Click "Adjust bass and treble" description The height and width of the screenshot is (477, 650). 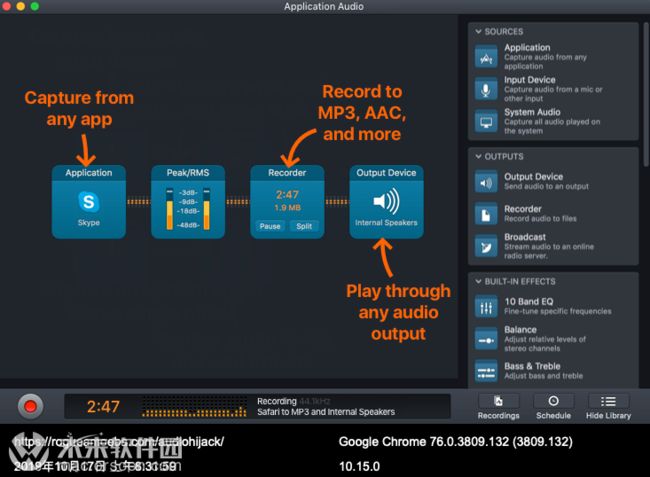click(x=543, y=376)
